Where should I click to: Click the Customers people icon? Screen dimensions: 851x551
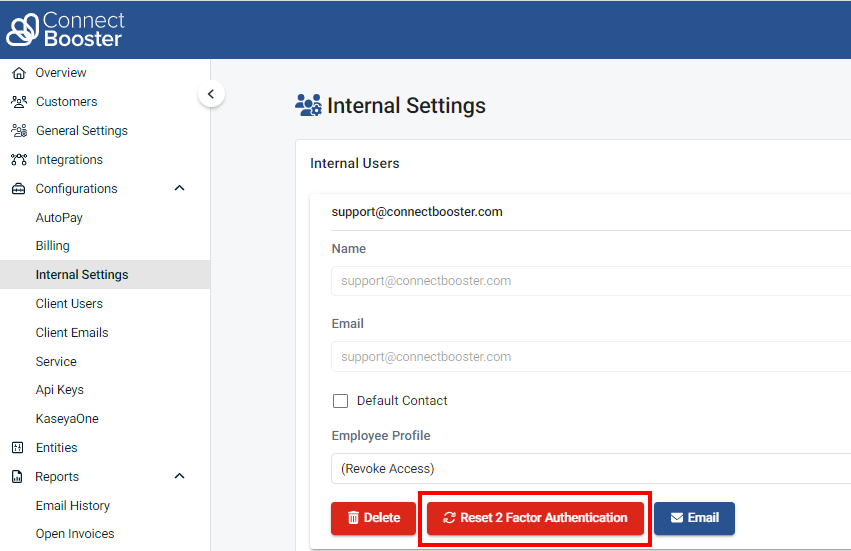point(18,102)
